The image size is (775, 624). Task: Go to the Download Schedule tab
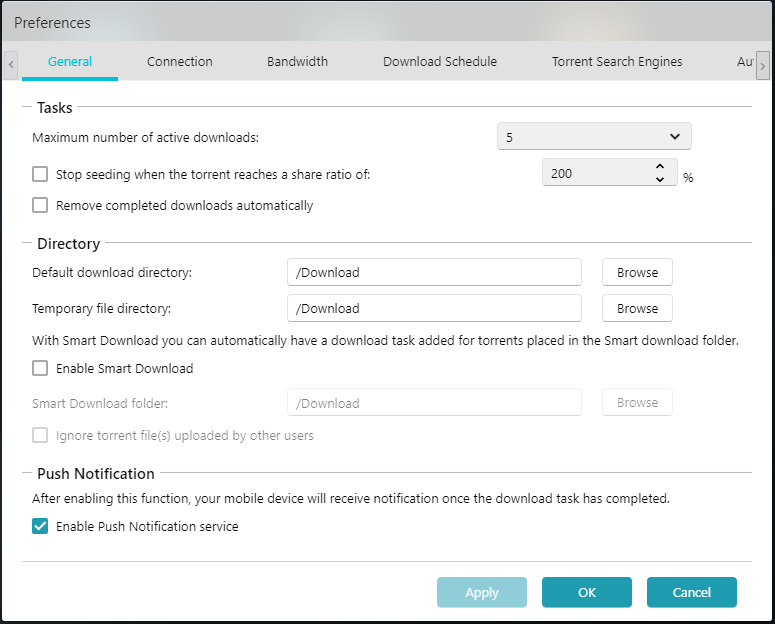pyautogui.click(x=440, y=61)
